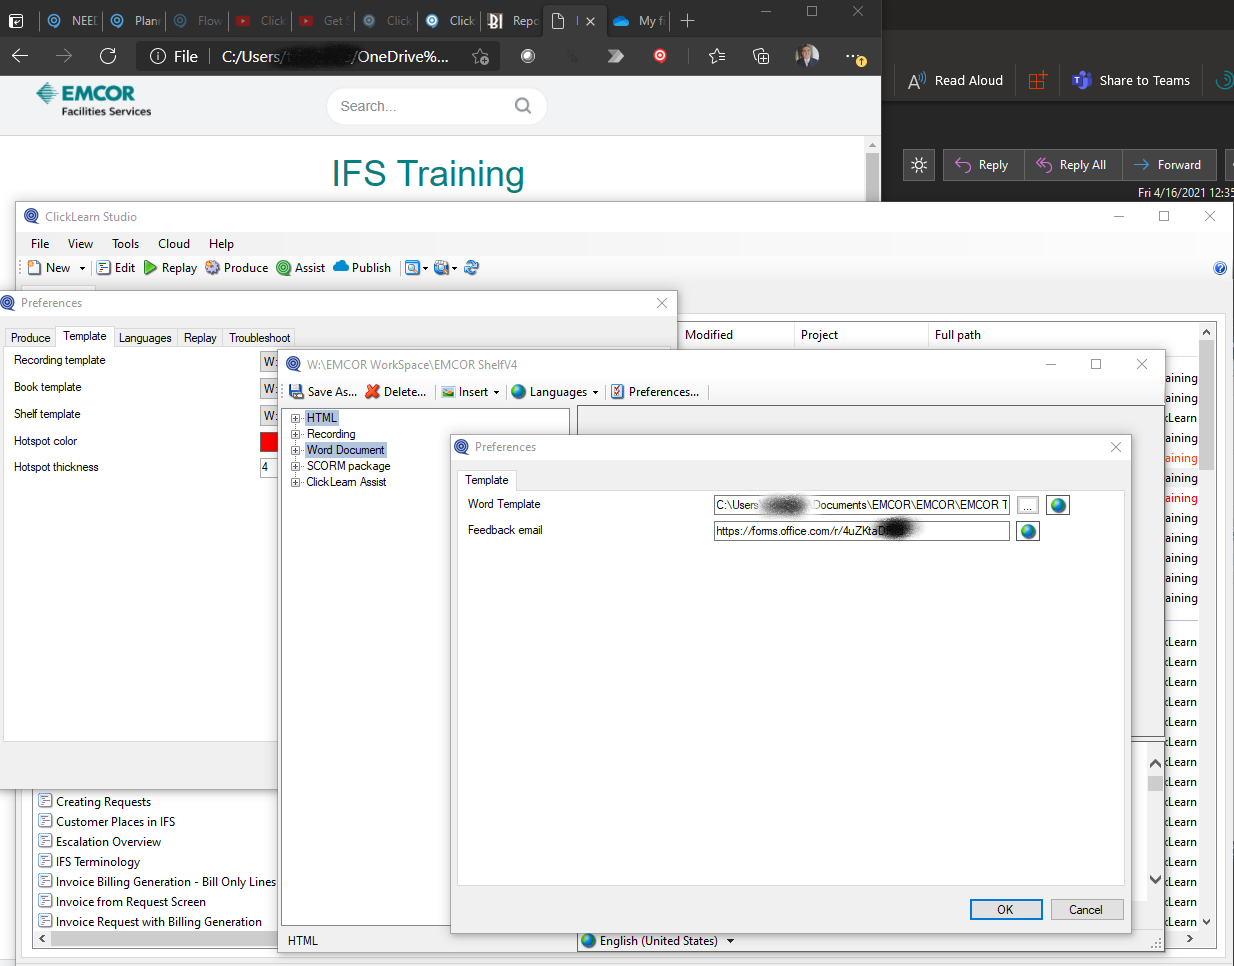Click the EMCOR page Search box
The image size is (1234, 966).
click(x=436, y=106)
